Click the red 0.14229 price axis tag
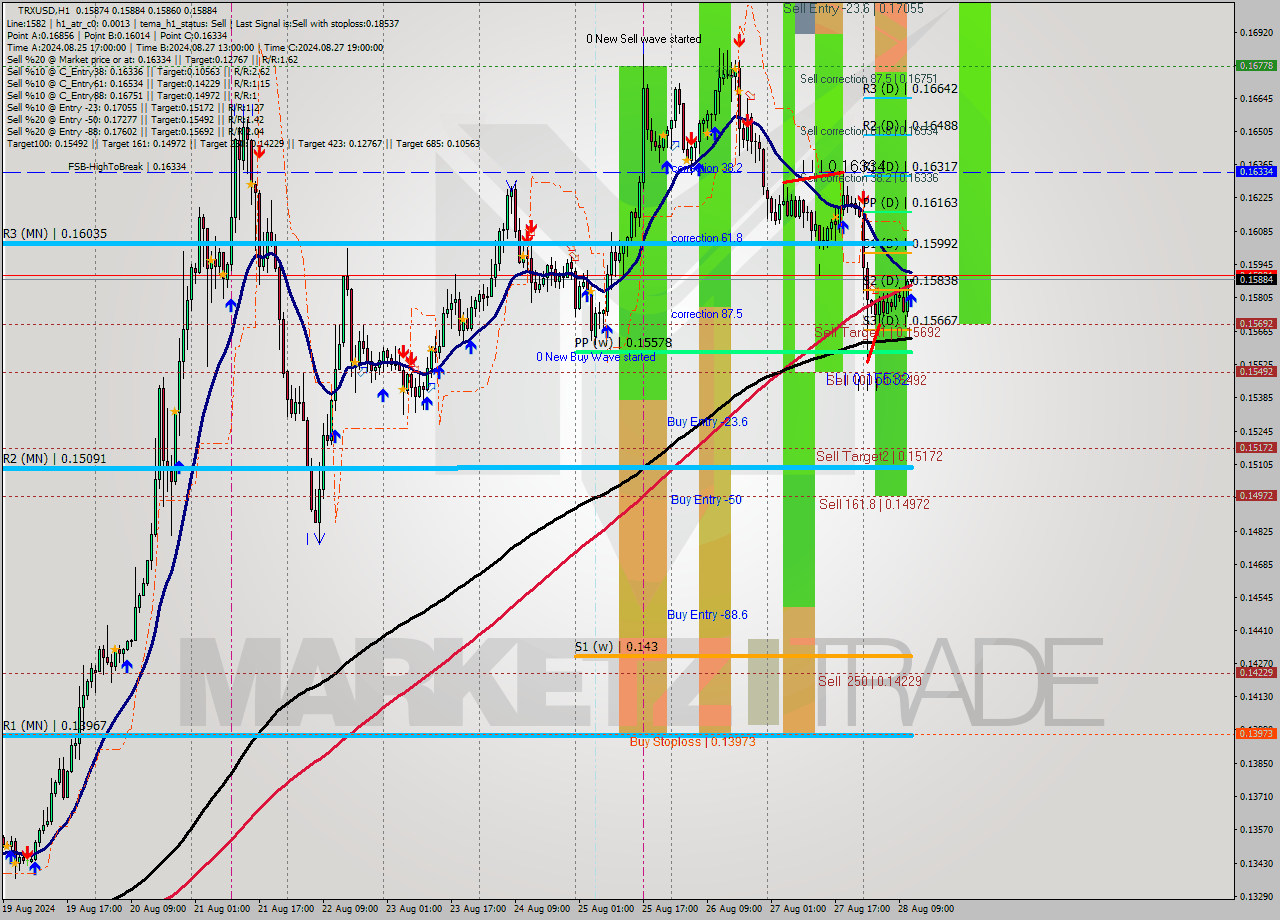This screenshot has width=1280, height=920. click(x=1255, y=673)
